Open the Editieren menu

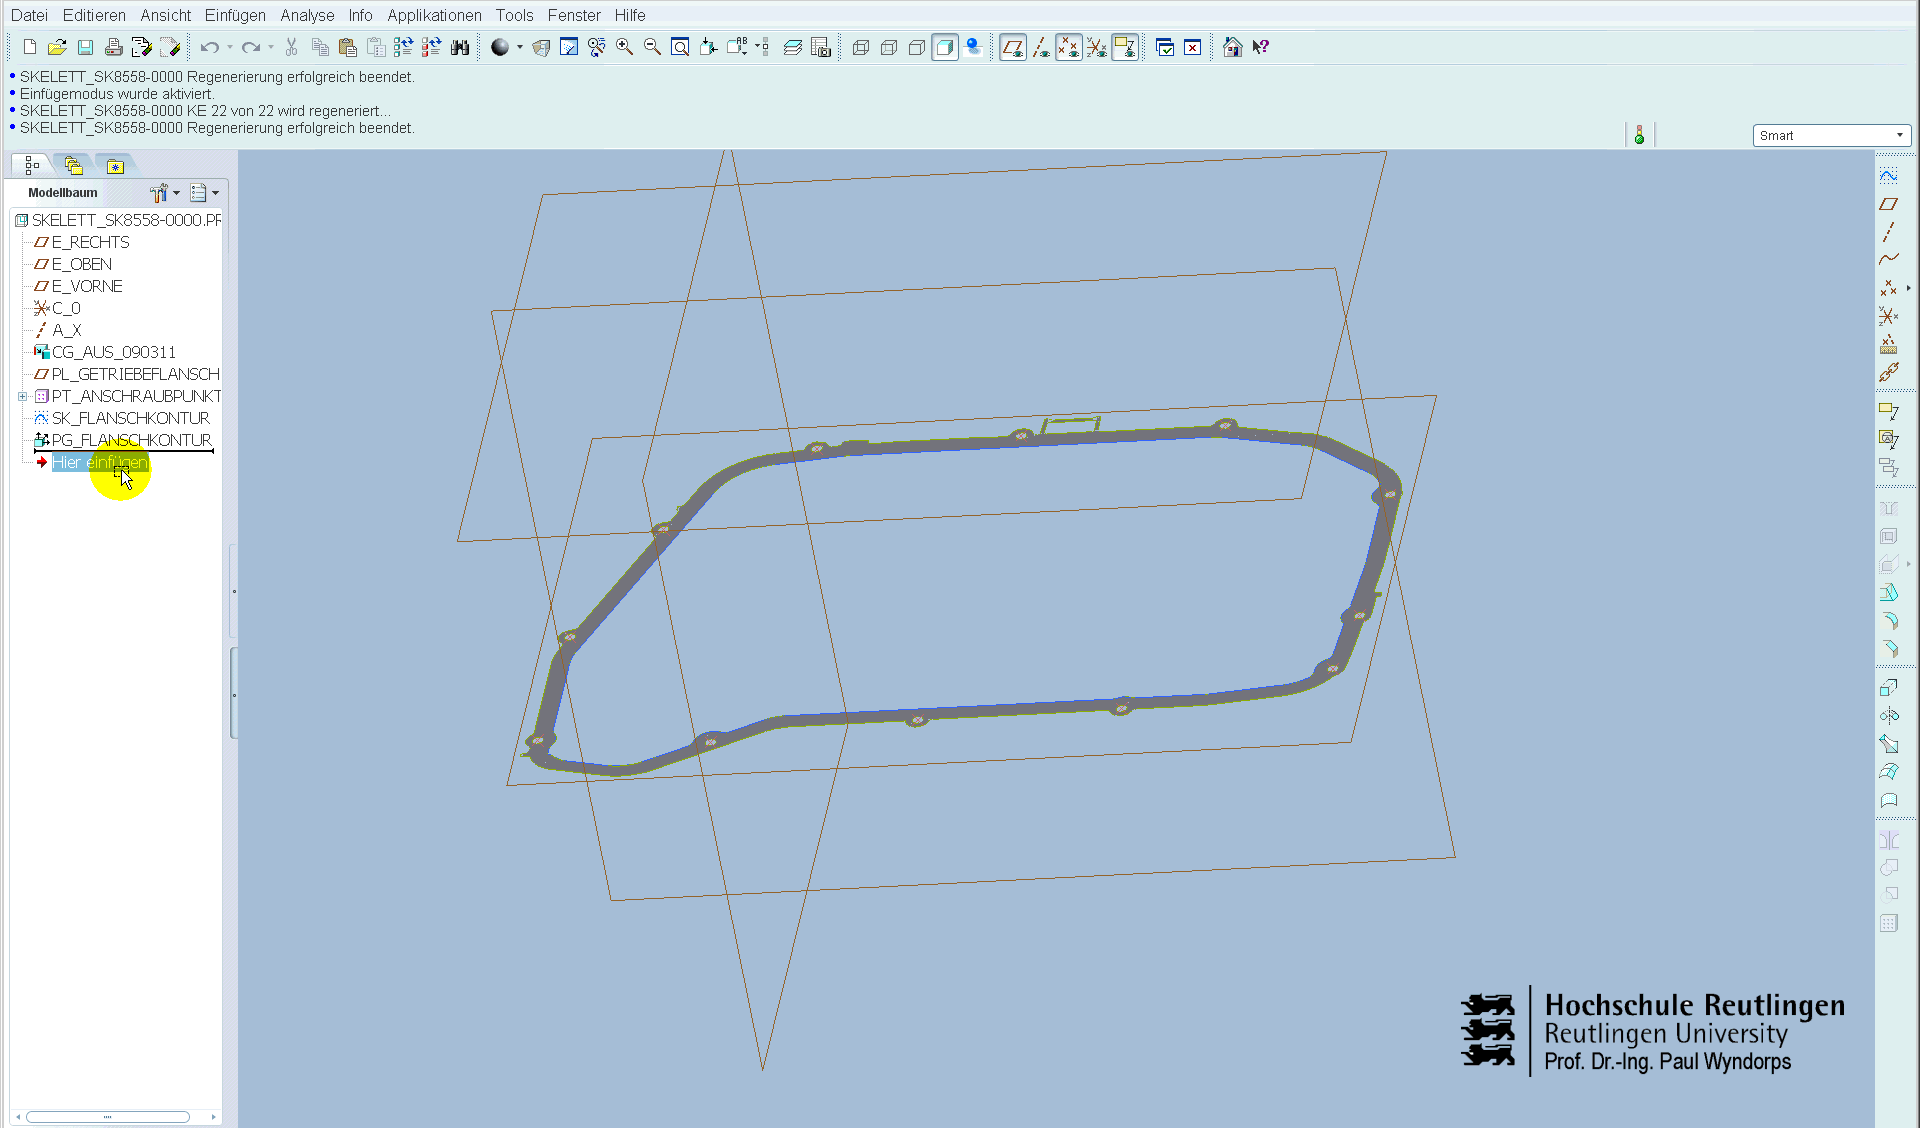click(94, 15)
